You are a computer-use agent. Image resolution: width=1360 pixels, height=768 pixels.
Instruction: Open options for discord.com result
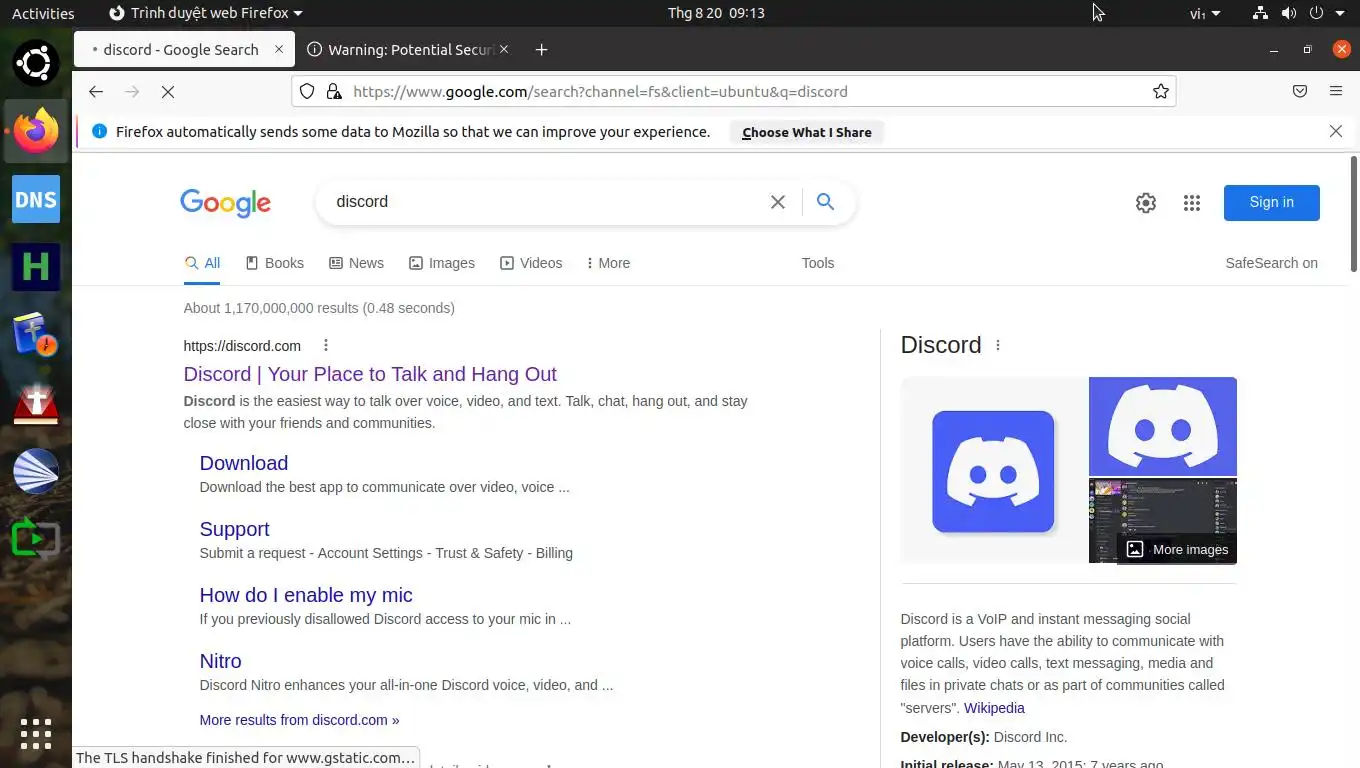pos(325,346)
